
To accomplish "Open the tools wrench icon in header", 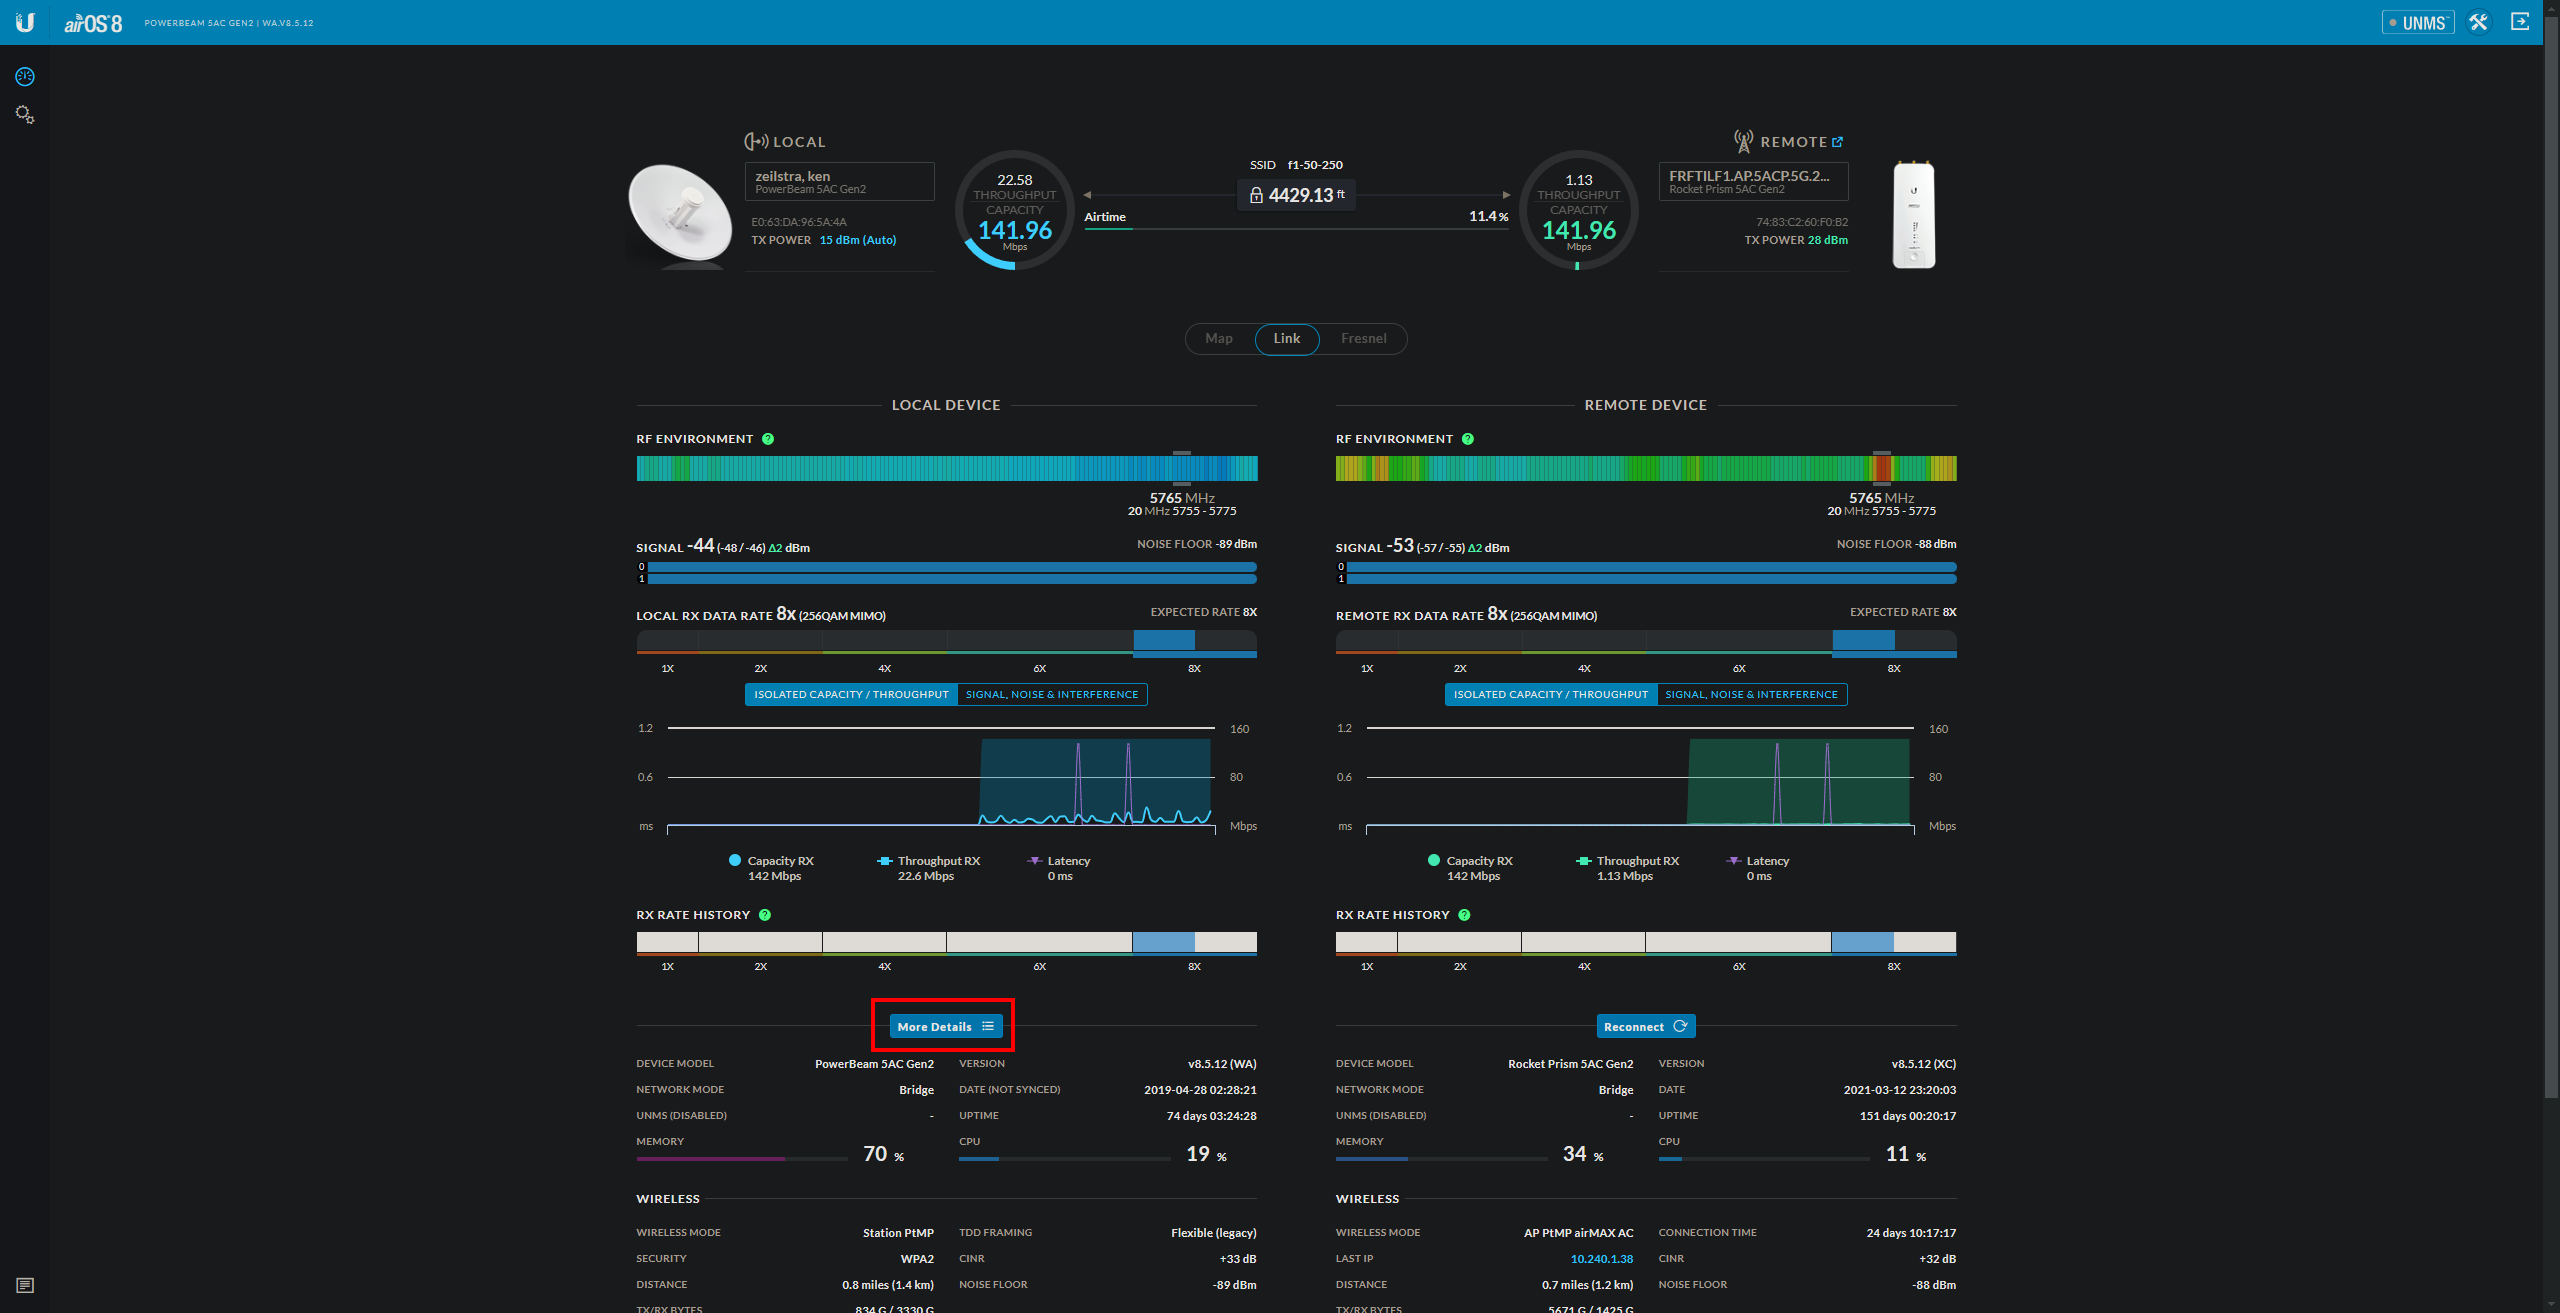I will (2478, 22).
